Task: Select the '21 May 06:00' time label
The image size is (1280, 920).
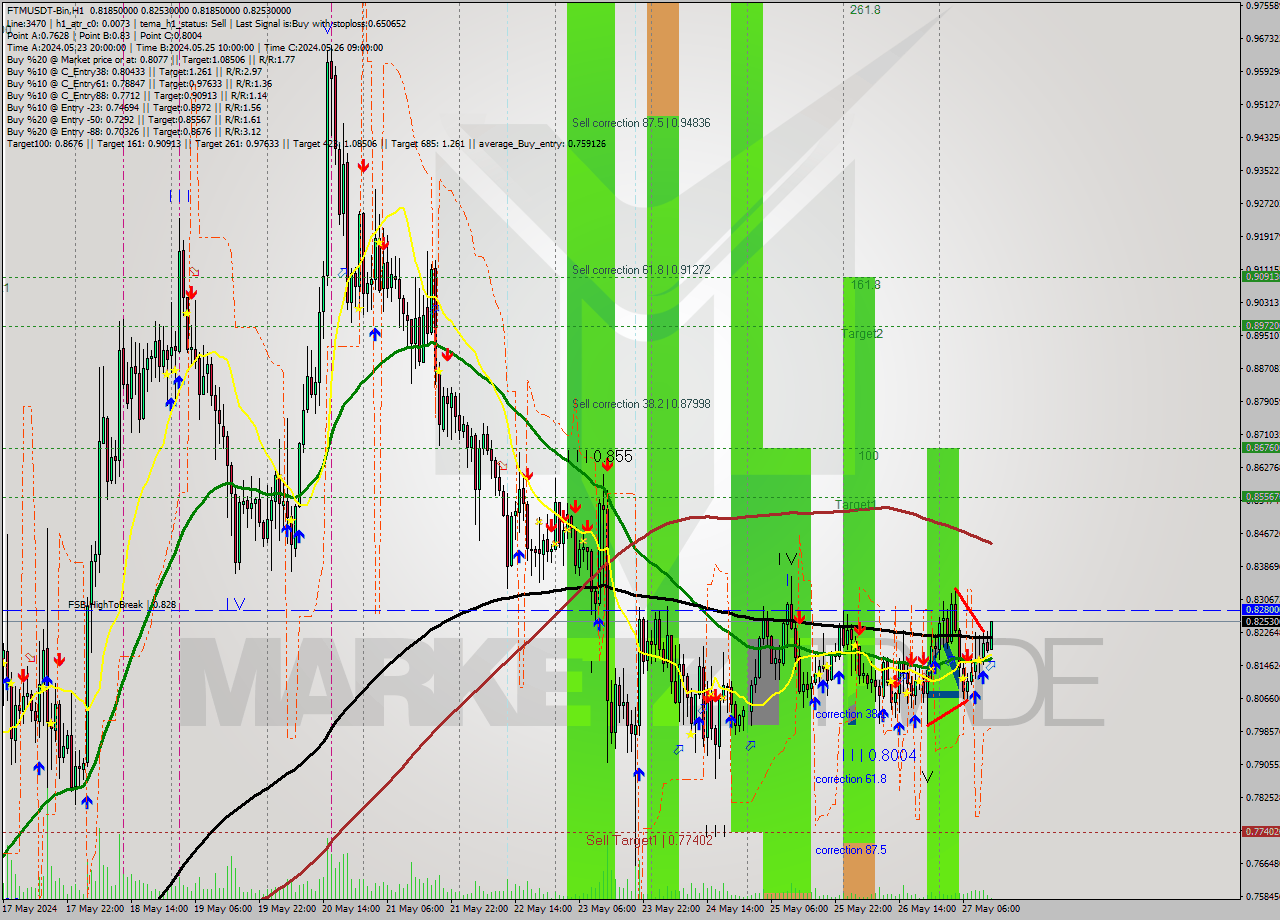Action: tap(415, 909)
